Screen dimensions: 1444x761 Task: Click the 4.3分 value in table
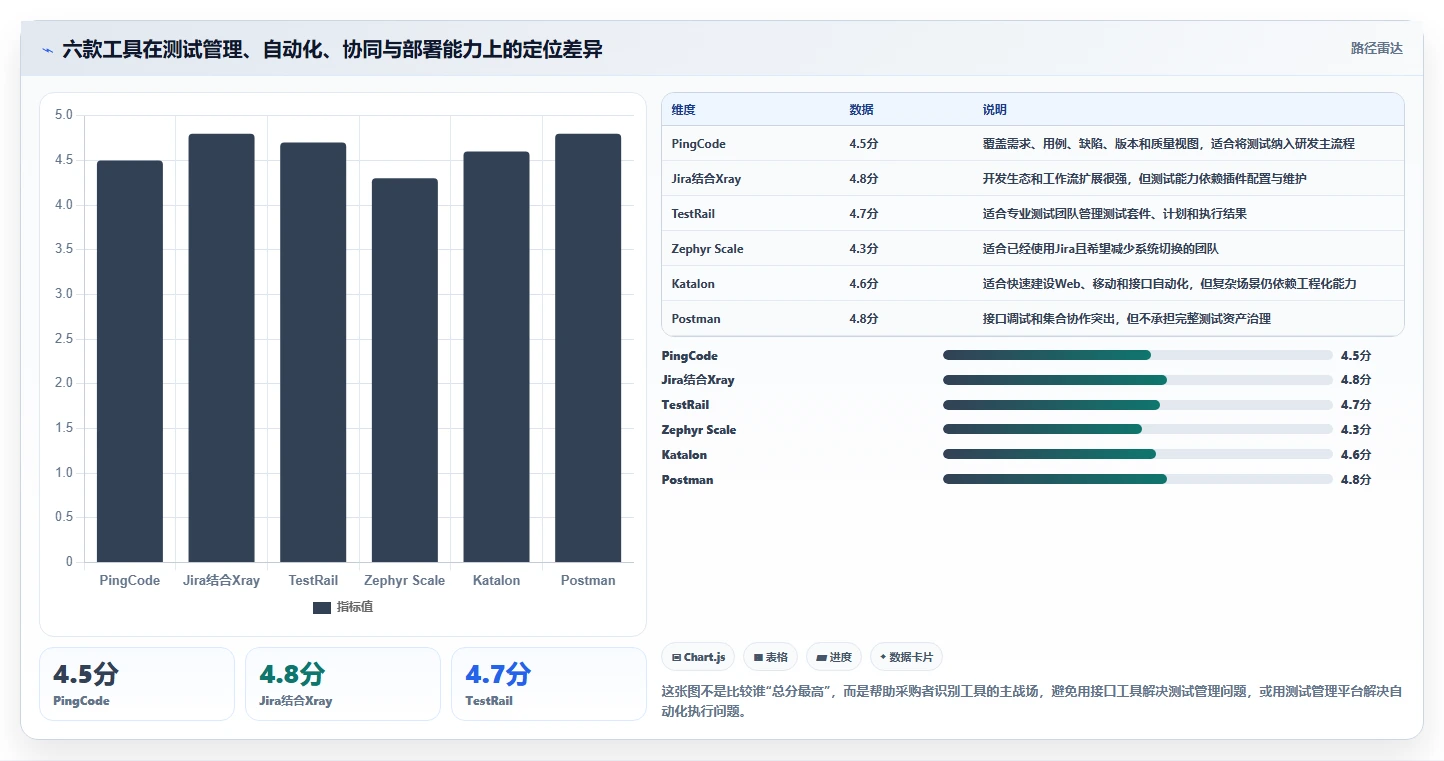click(x=864, y=249)
